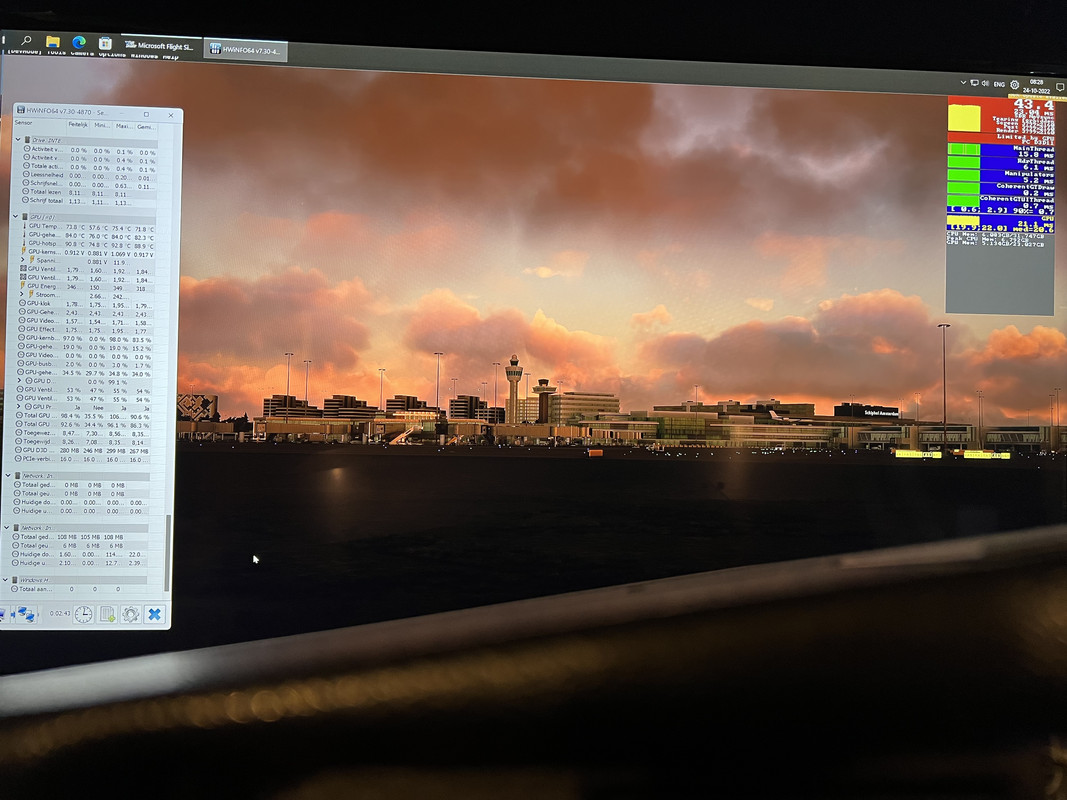The image size is (1067, 800).
Task: Open the Tools menu in dev mode bar
Action: (x=56, y=52)
